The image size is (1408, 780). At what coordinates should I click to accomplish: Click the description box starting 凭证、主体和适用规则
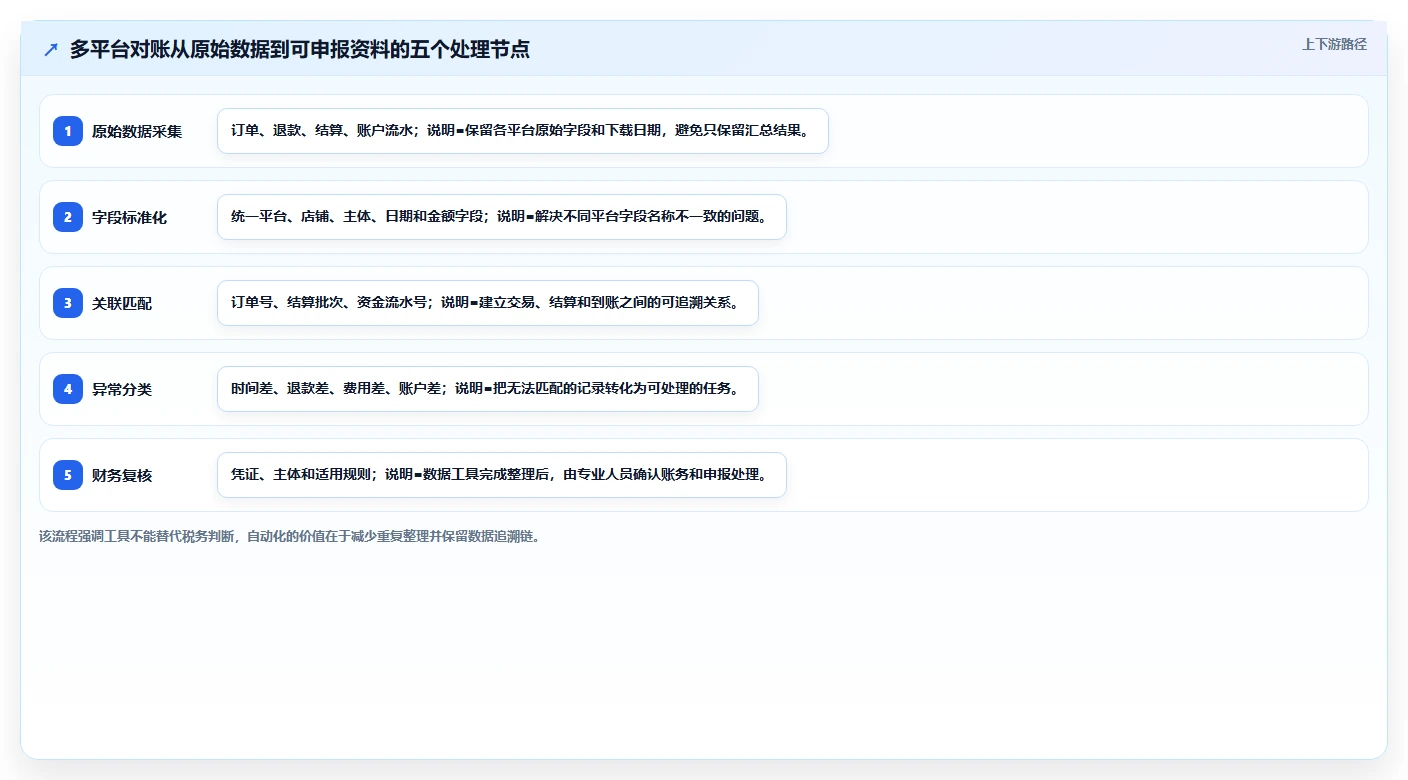[502, 475]
